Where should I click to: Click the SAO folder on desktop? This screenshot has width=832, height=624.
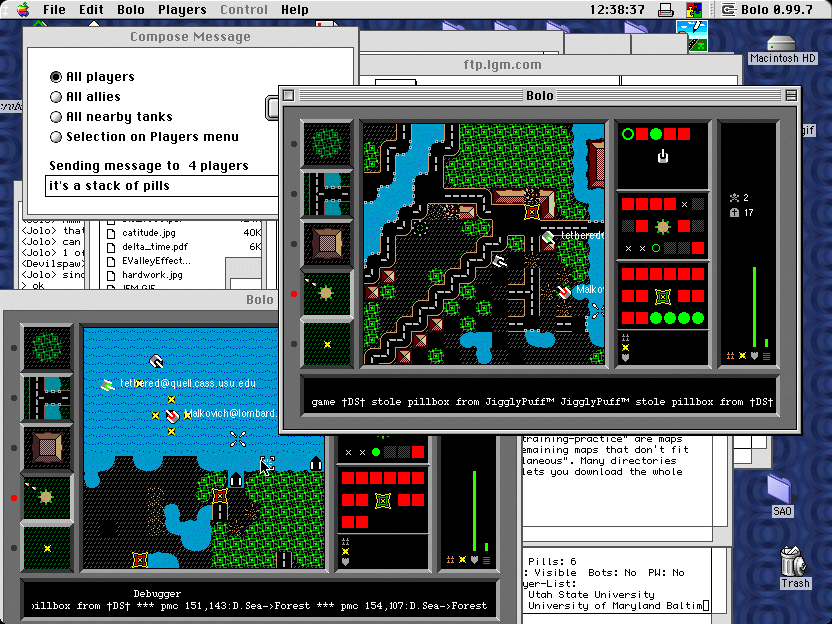click(x=782, y=492)
